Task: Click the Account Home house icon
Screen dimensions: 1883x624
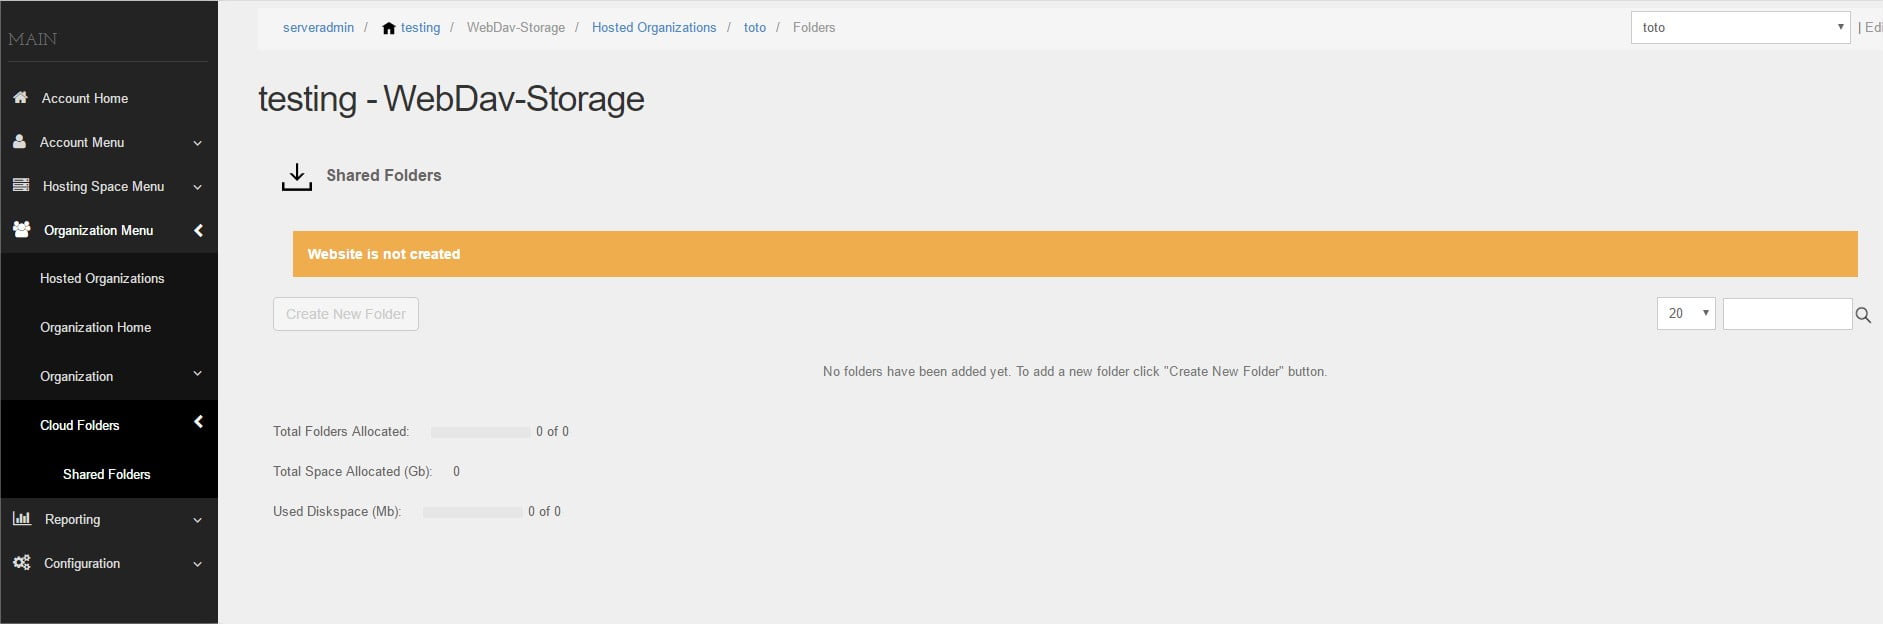Action: tap(20, 98)
